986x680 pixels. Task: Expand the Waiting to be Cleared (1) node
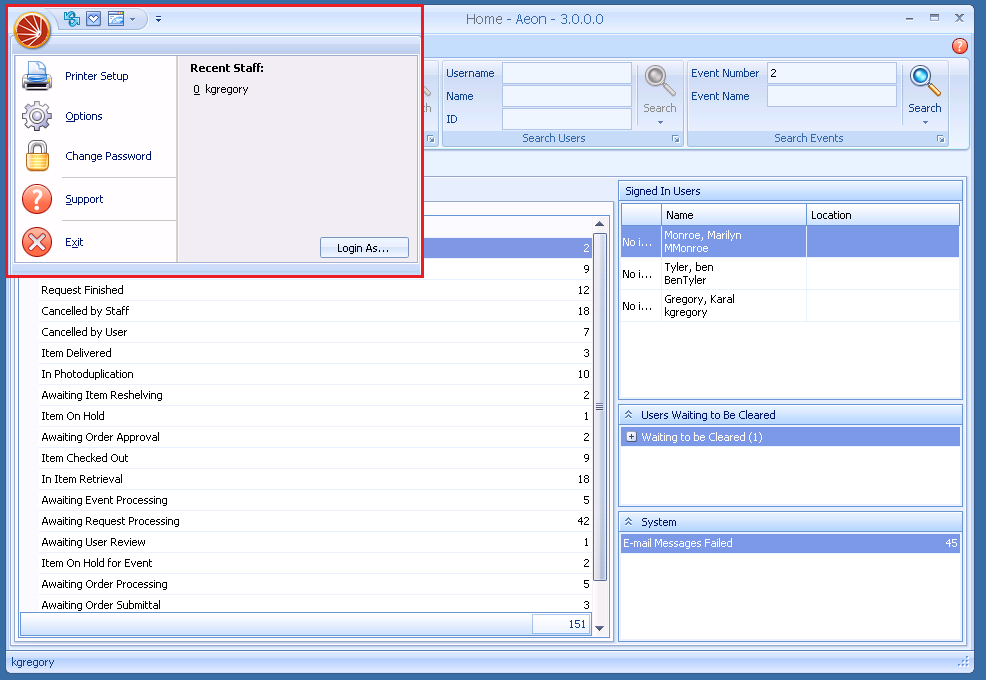[x=631, y=437]
